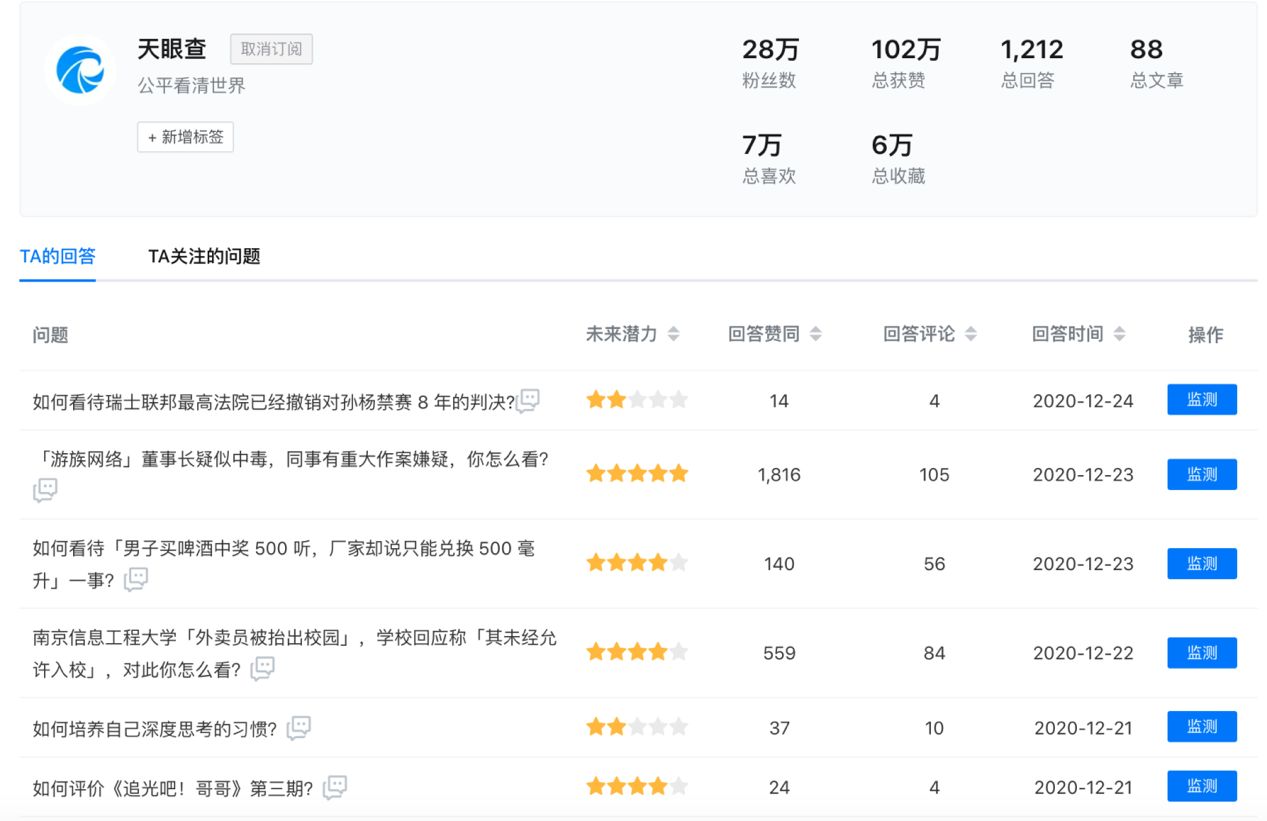Click the 6万 总收藏 statistic
Image resolution: width=1267 pixels, height=821 pixels.
898,159
